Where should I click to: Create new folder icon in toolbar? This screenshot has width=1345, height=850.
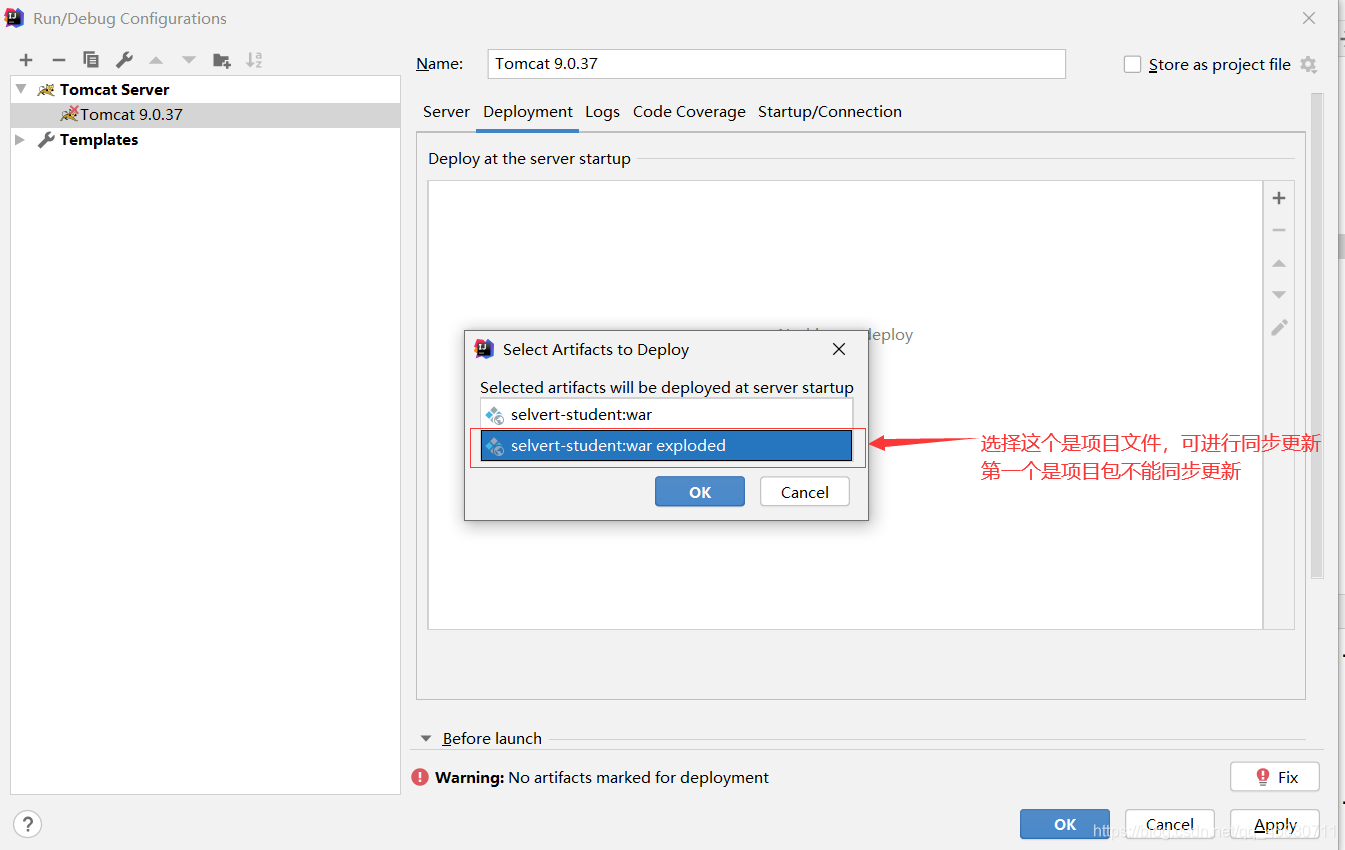(x=222, y=60)
